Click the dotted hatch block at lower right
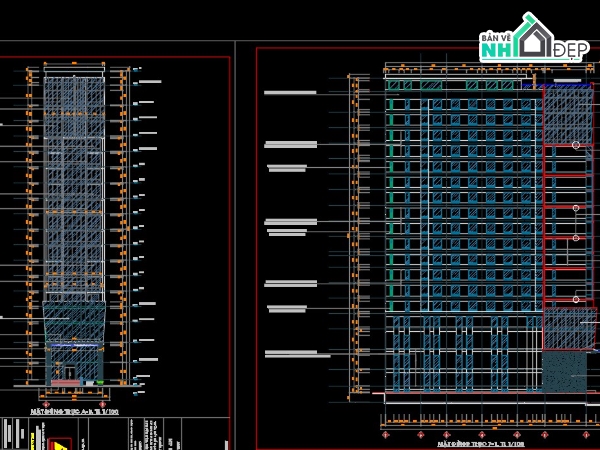 click(564, 372)
